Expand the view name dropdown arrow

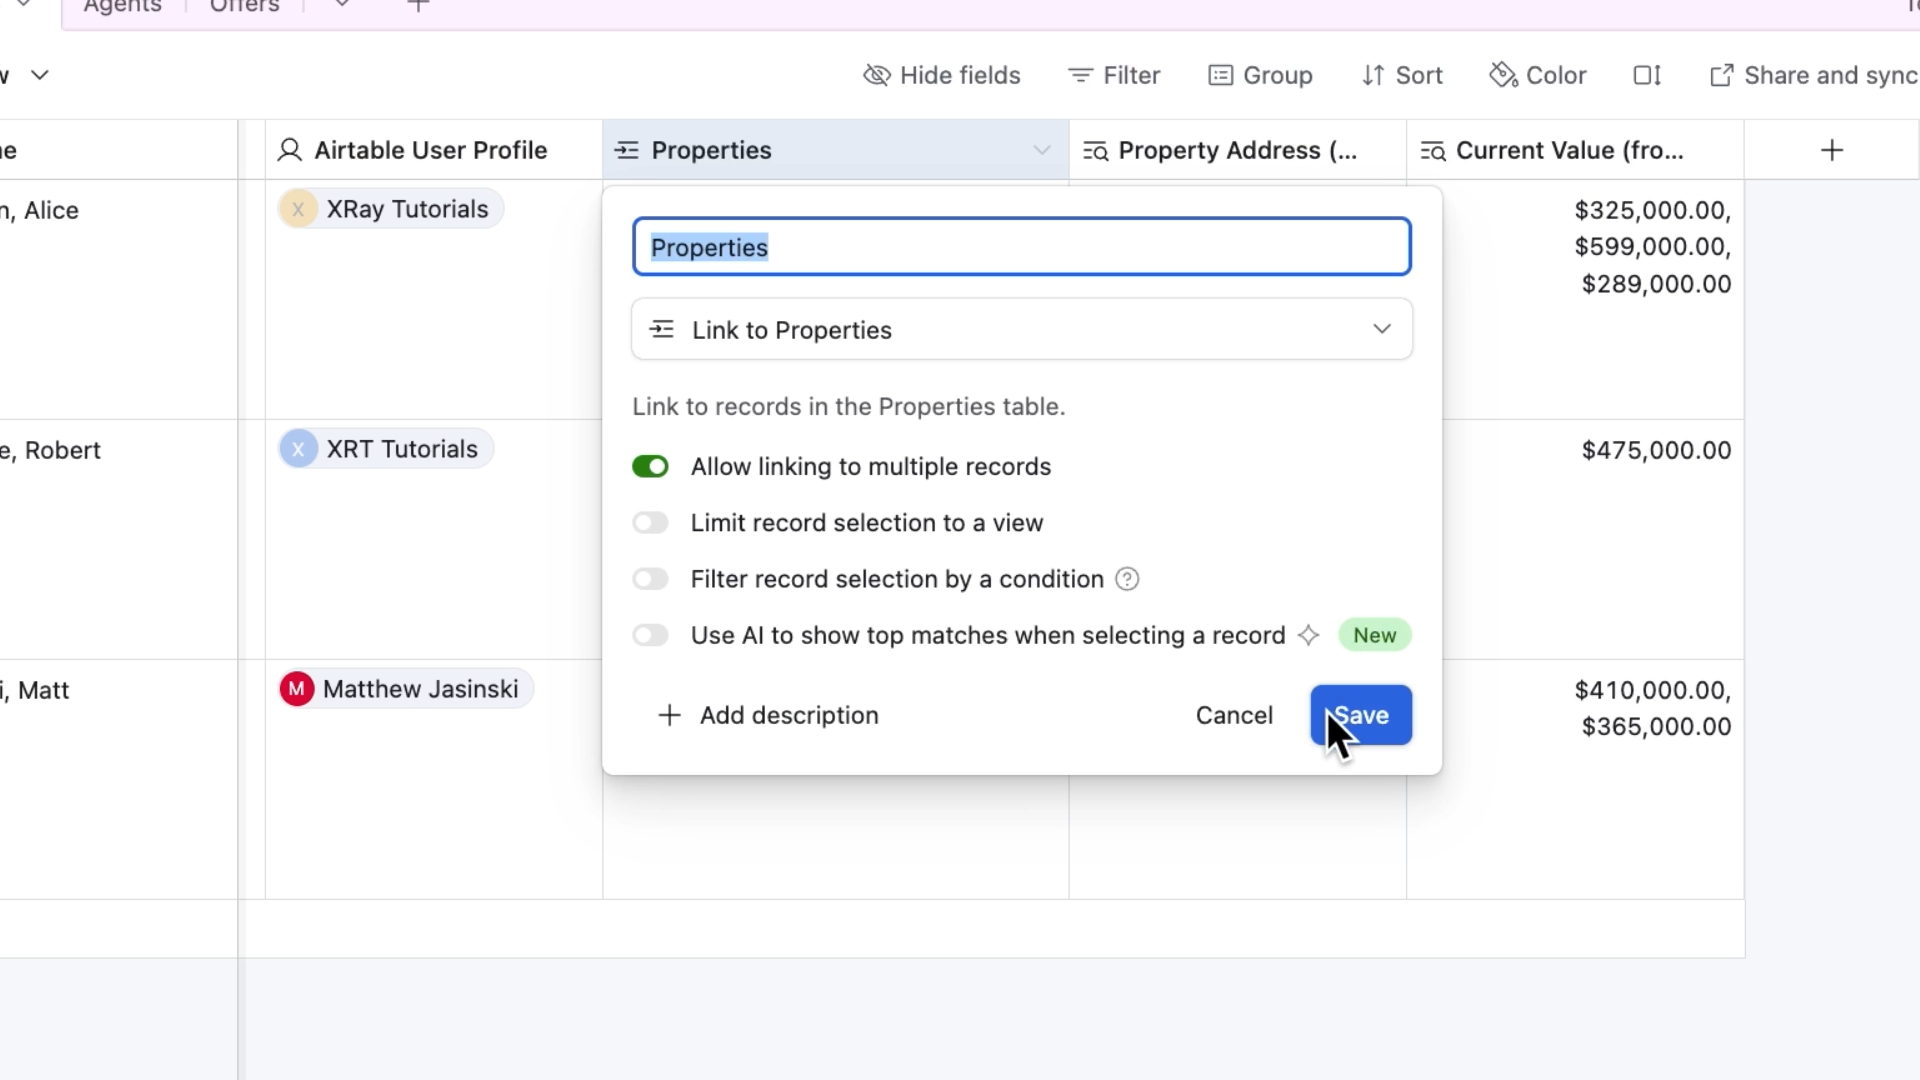[40, 76]
